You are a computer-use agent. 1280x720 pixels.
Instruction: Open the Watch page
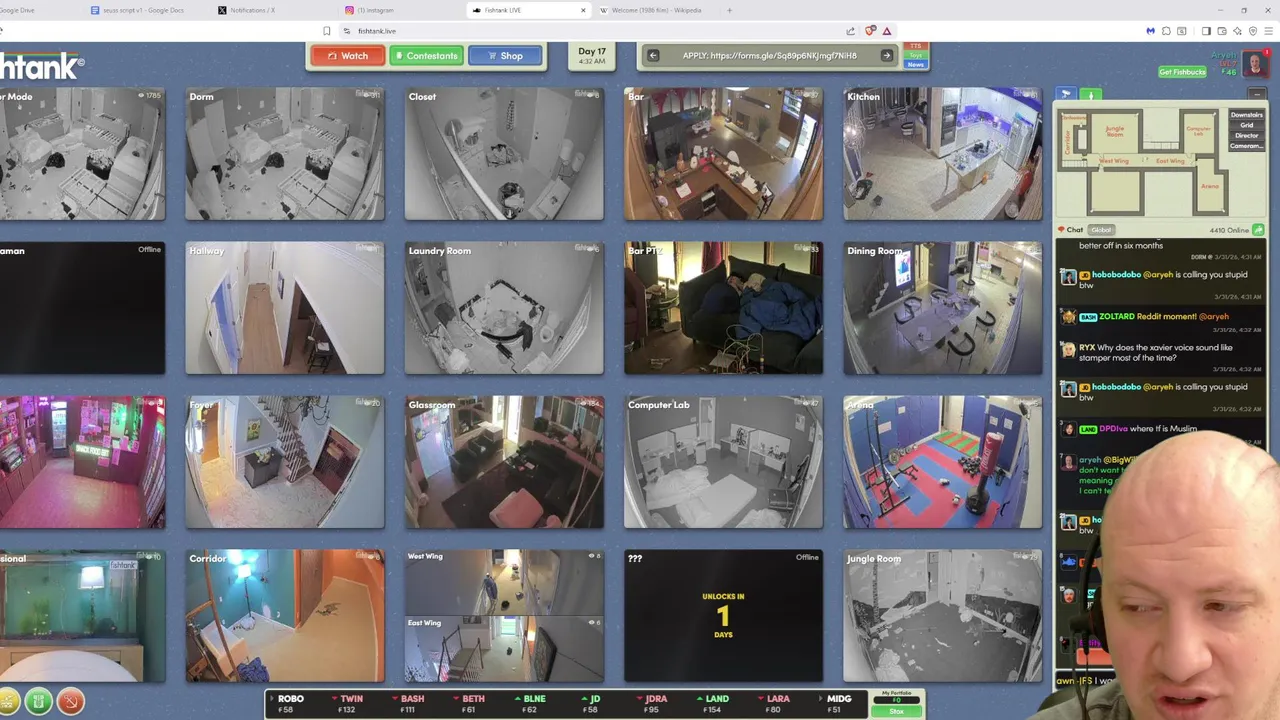click(x=347, y=56)
